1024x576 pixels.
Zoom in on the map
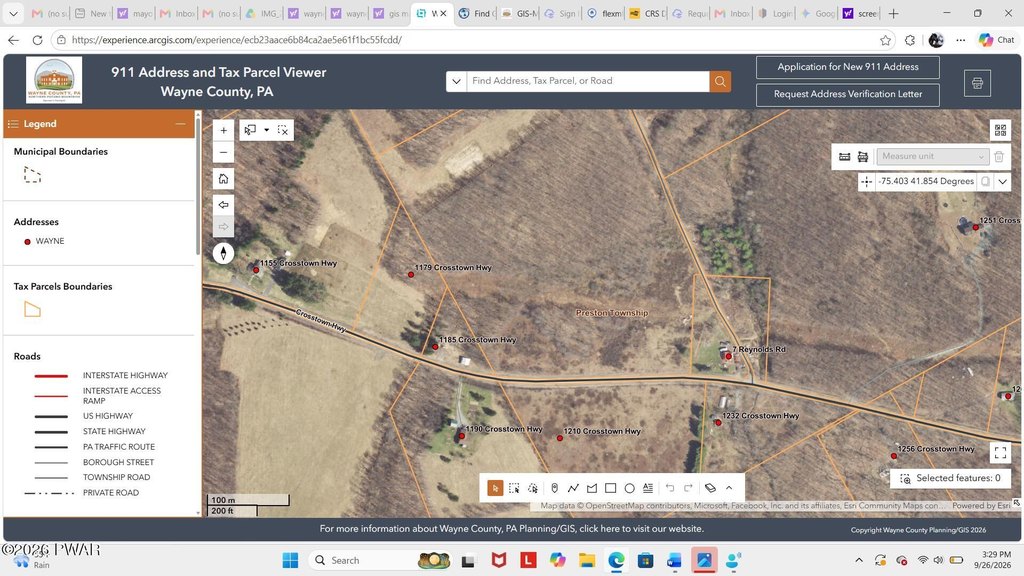[223, 130]
